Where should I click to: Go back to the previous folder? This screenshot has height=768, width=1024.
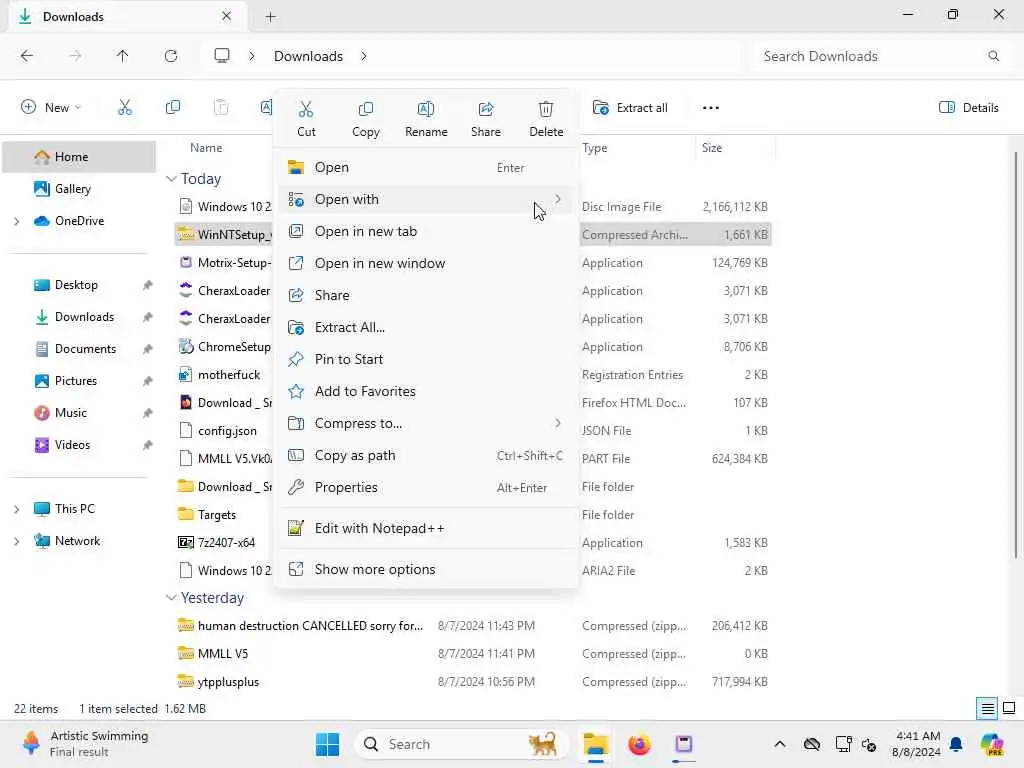pyautogui.click(x=27, y=56)
